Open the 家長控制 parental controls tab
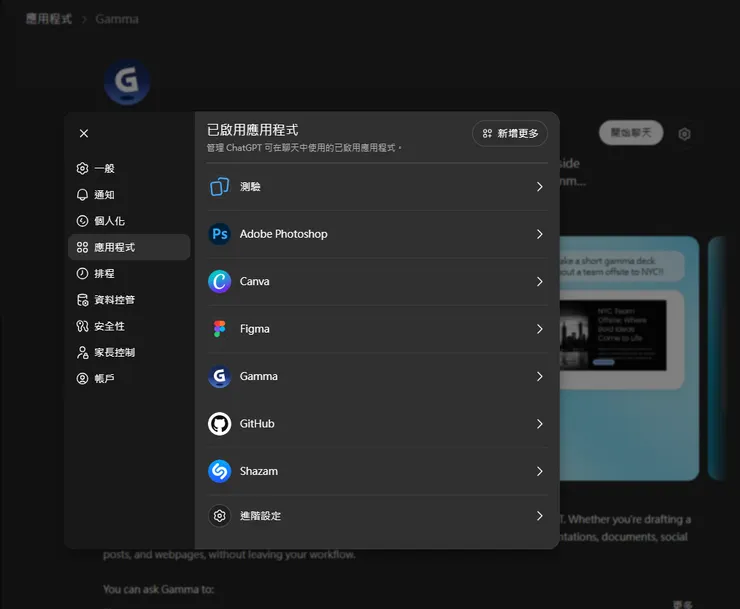 pos(129,352)
